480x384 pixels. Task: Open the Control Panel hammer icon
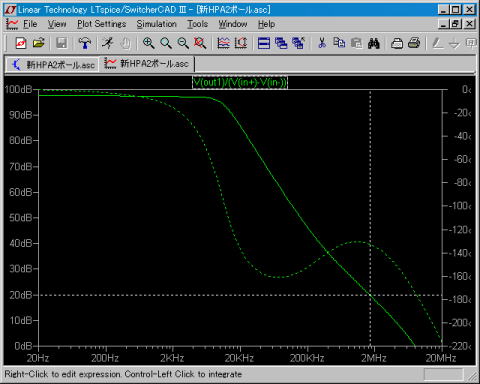pyautogui.click(x=85, y=43)
